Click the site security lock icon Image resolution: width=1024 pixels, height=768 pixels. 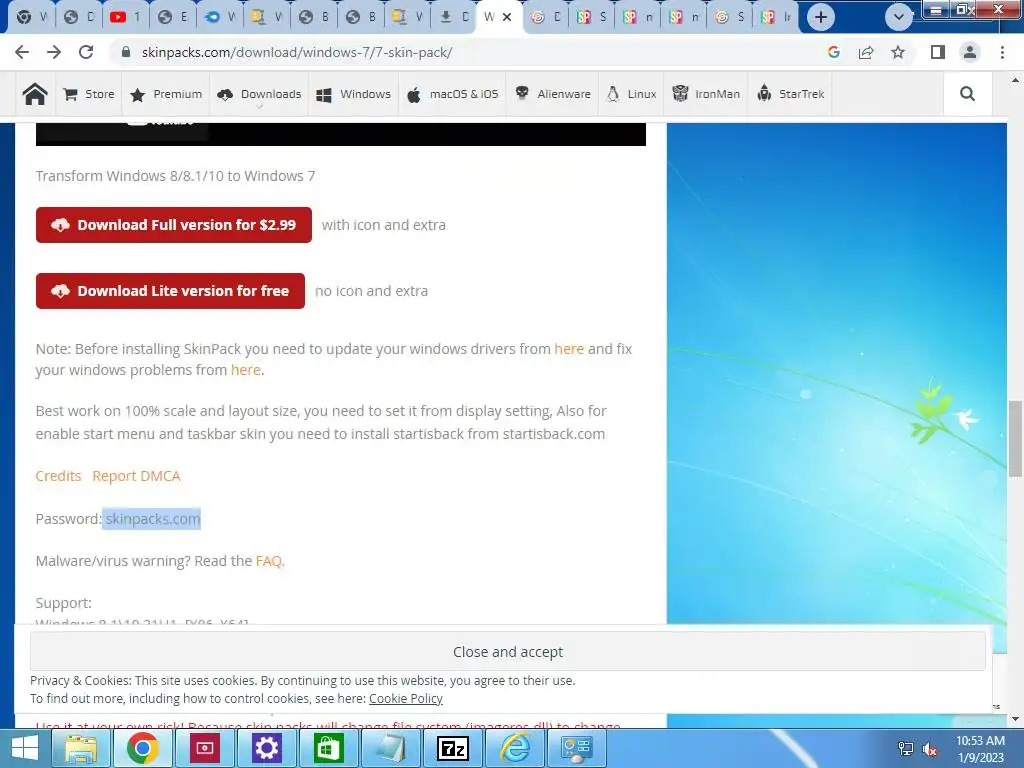point(126,52)
